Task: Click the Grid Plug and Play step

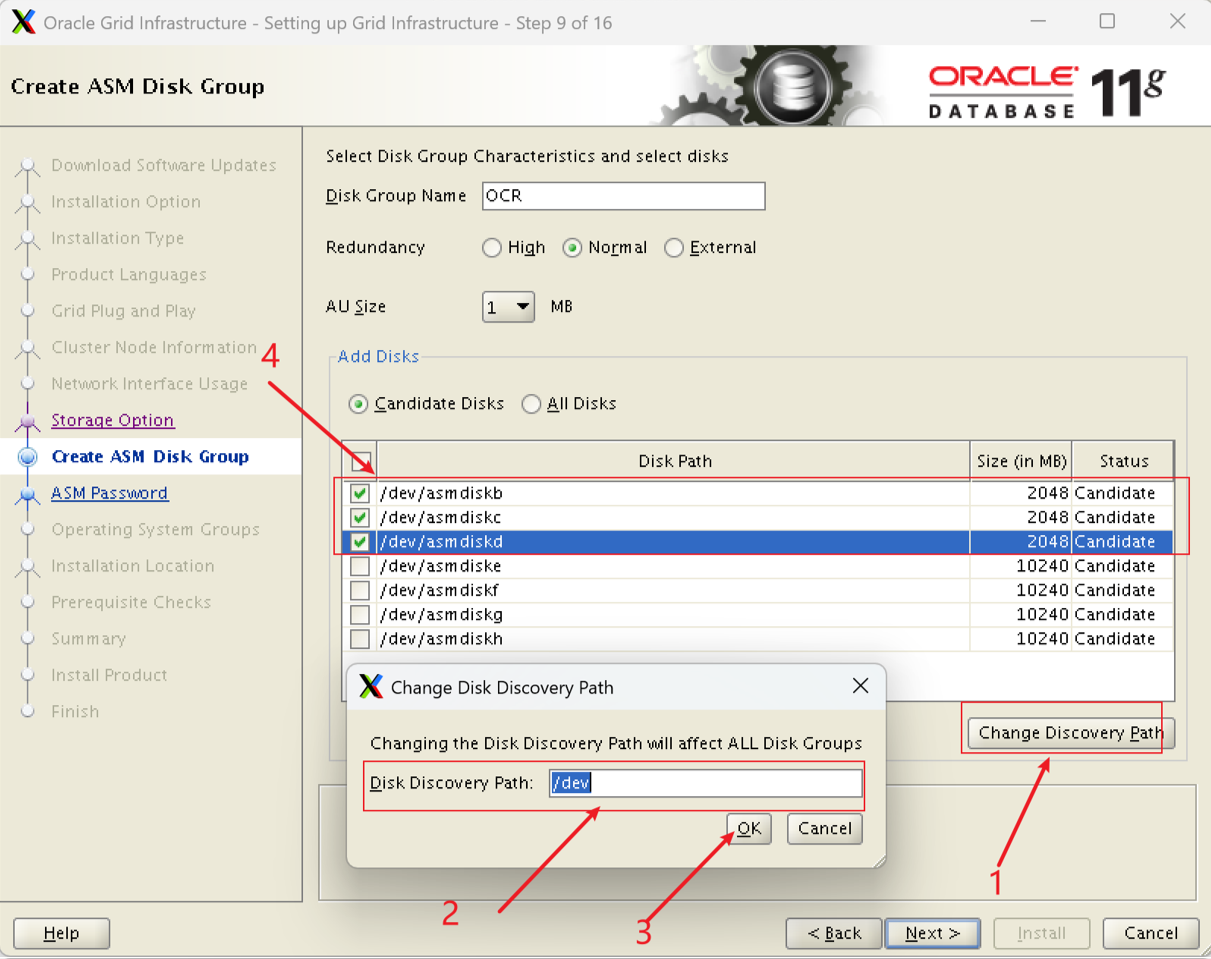Action: click(x=124, y=311)
